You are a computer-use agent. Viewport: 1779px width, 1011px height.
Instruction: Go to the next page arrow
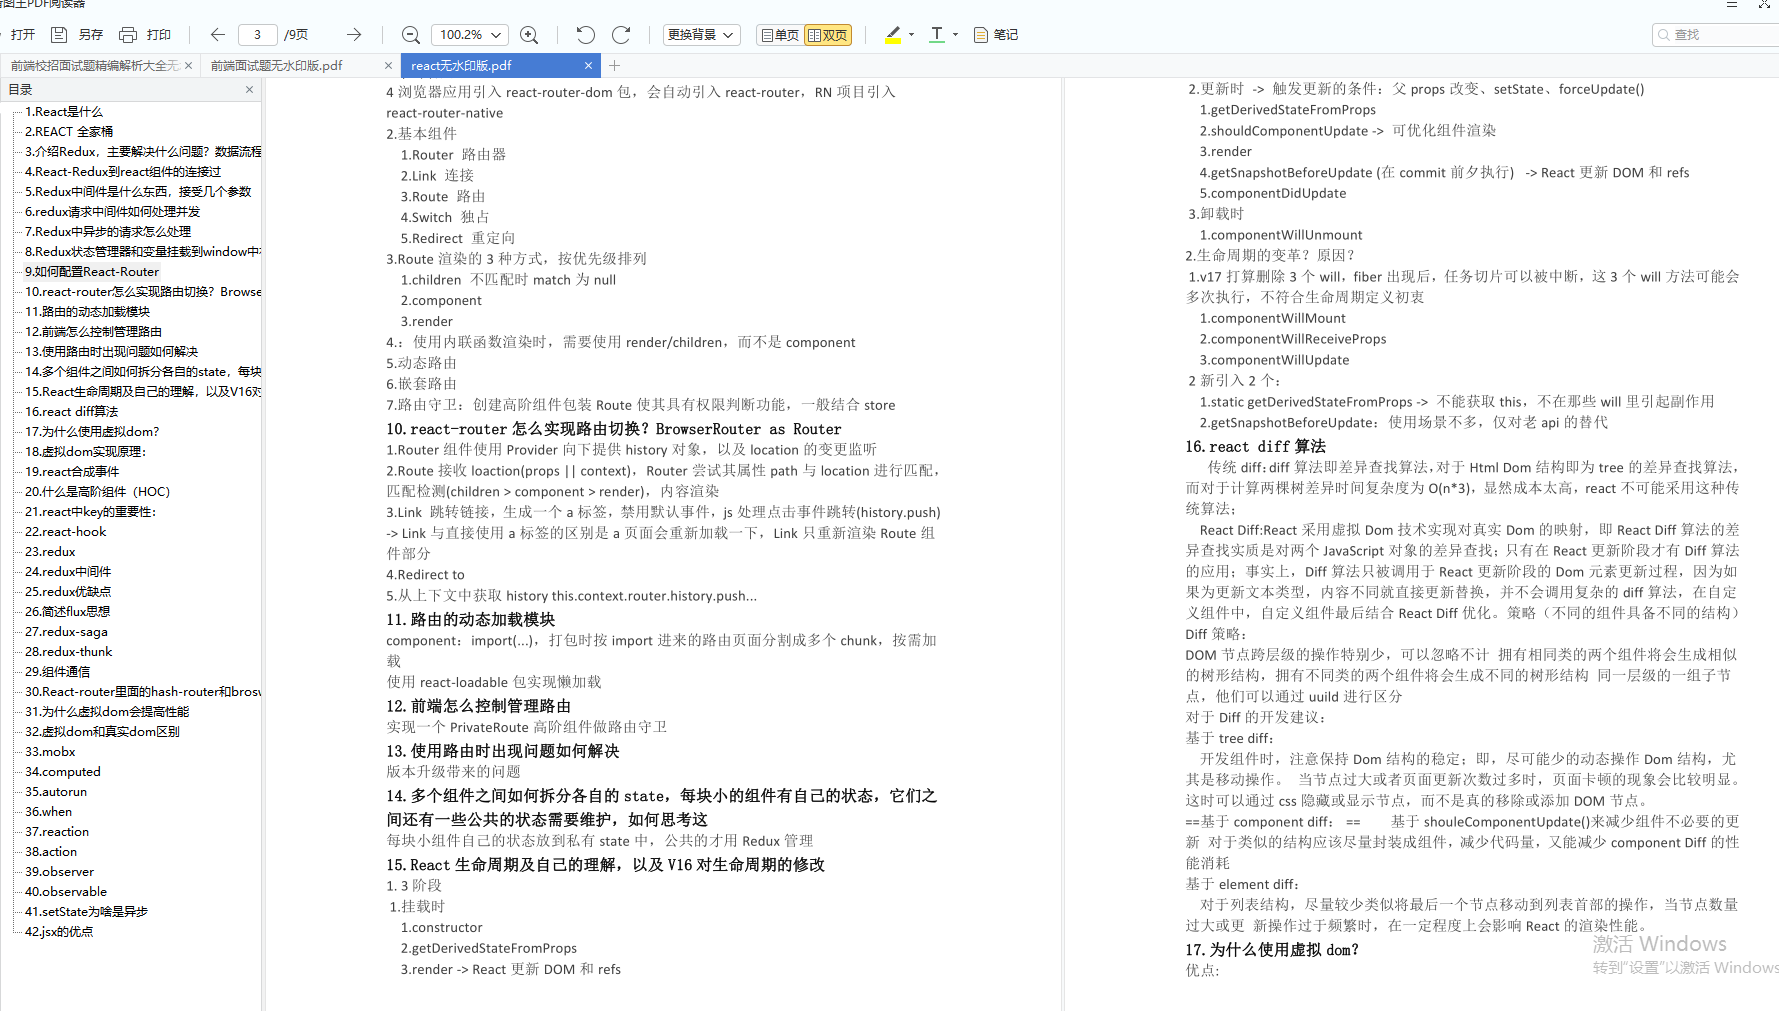[x=354, y=34]
